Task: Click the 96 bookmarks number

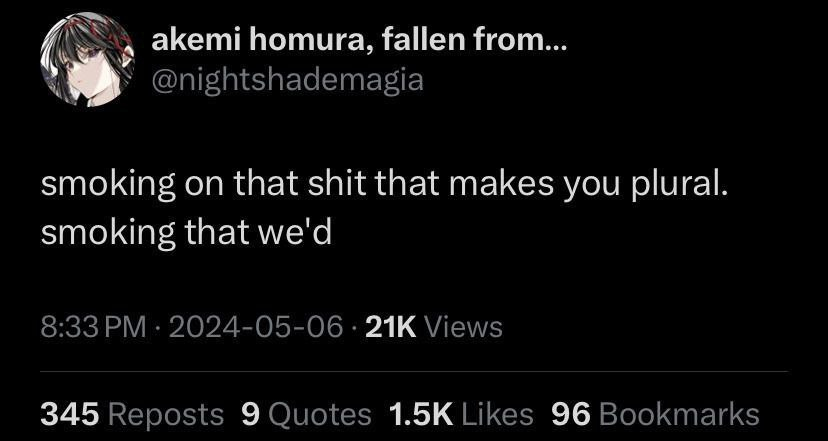Action: (571, 414)
